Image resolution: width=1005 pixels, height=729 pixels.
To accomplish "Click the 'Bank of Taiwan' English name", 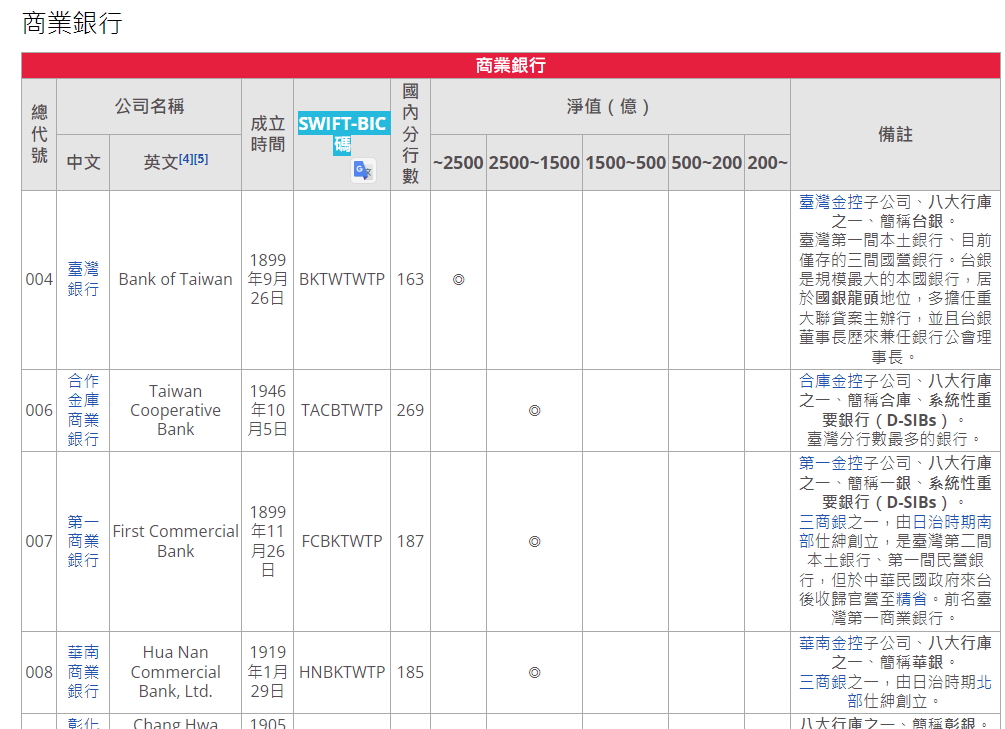I will pyautogui.click(x=176, y=279).
